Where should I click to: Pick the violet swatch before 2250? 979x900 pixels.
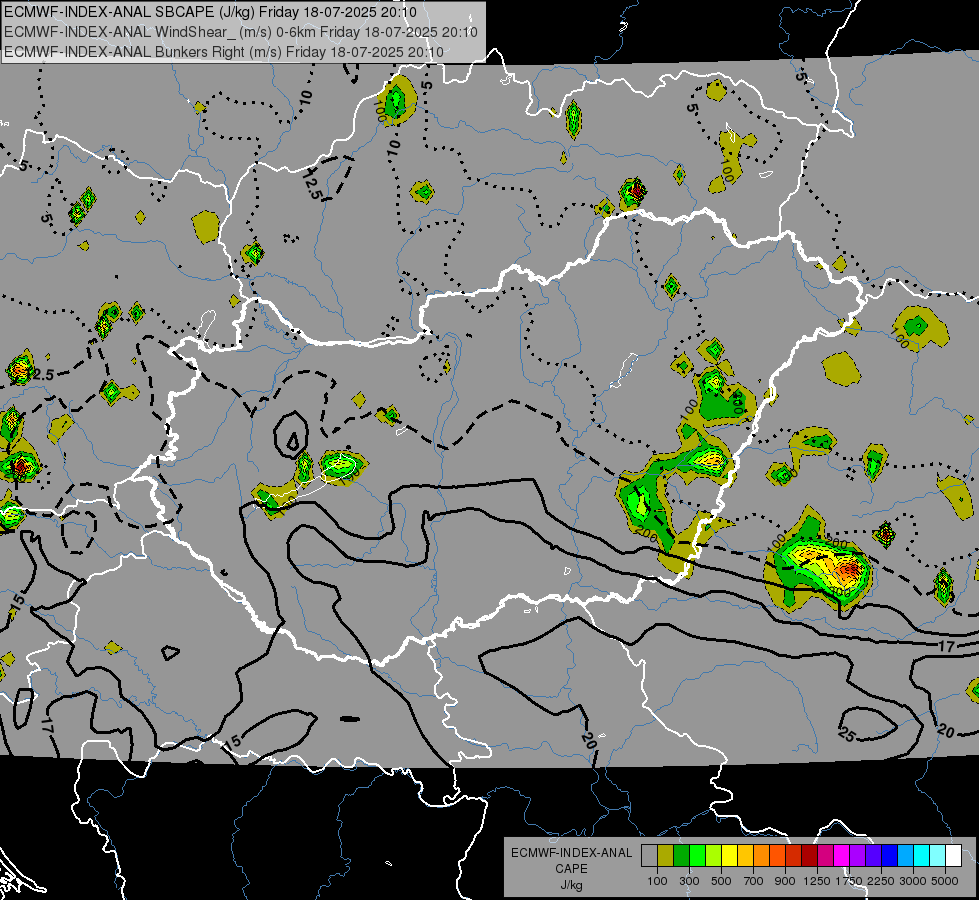coord(874,856)
